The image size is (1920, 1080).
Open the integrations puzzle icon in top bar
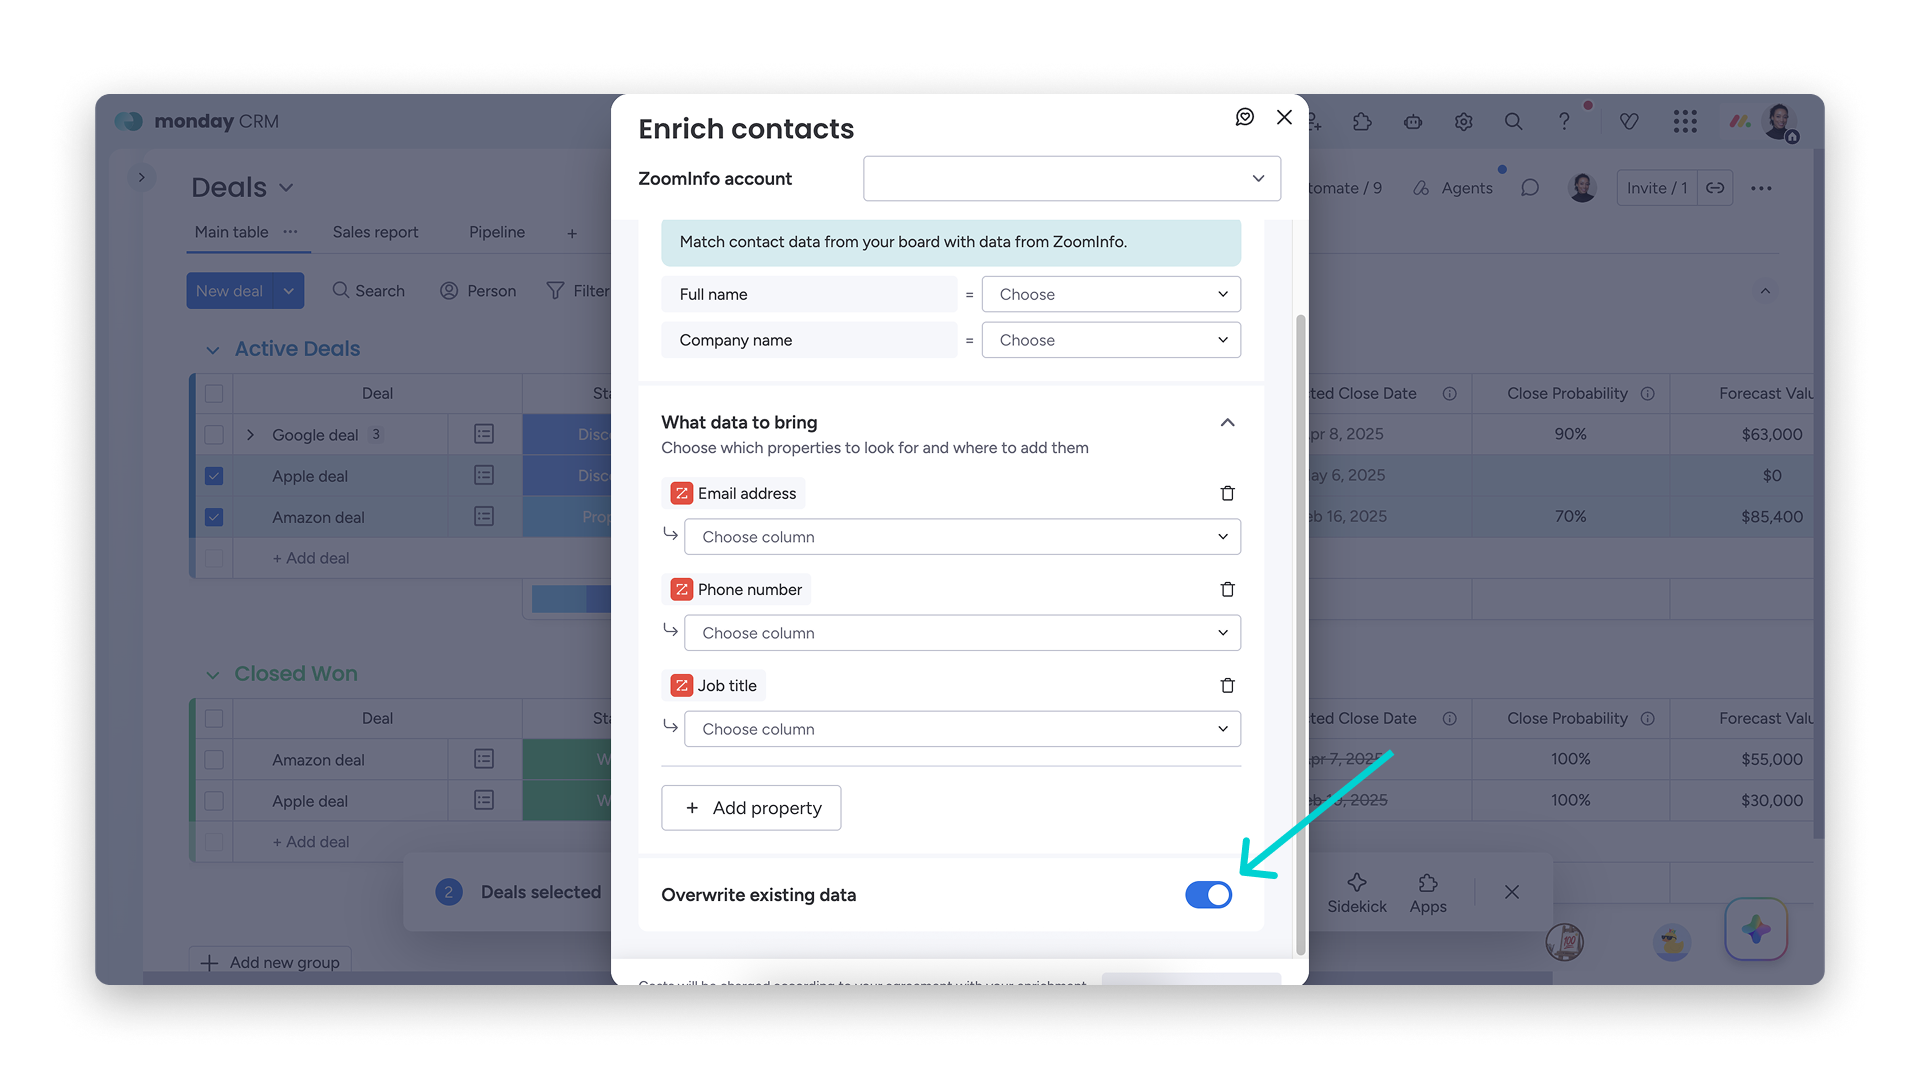[x=1362, y=121]
